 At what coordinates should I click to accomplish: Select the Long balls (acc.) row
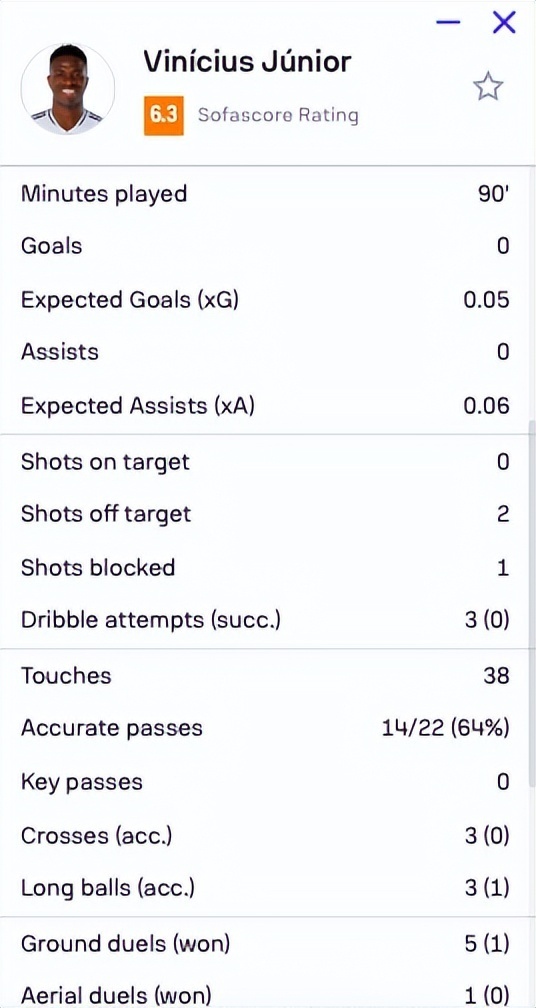(265, 888)
